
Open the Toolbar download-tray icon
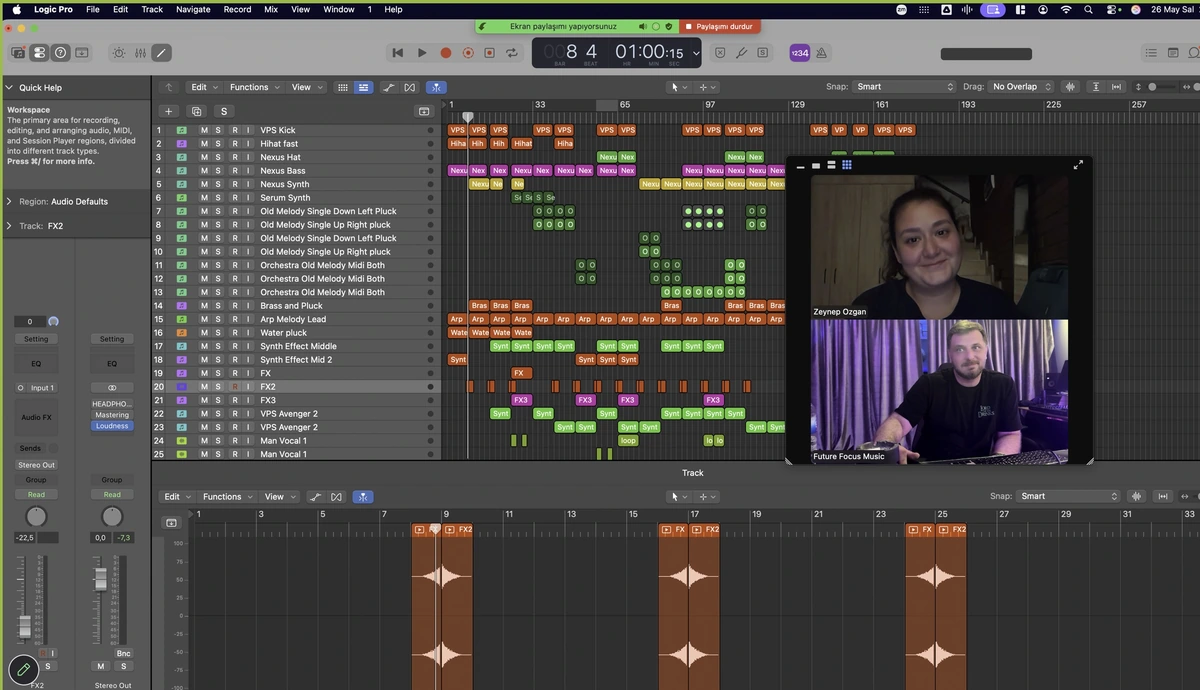point(82,52)
